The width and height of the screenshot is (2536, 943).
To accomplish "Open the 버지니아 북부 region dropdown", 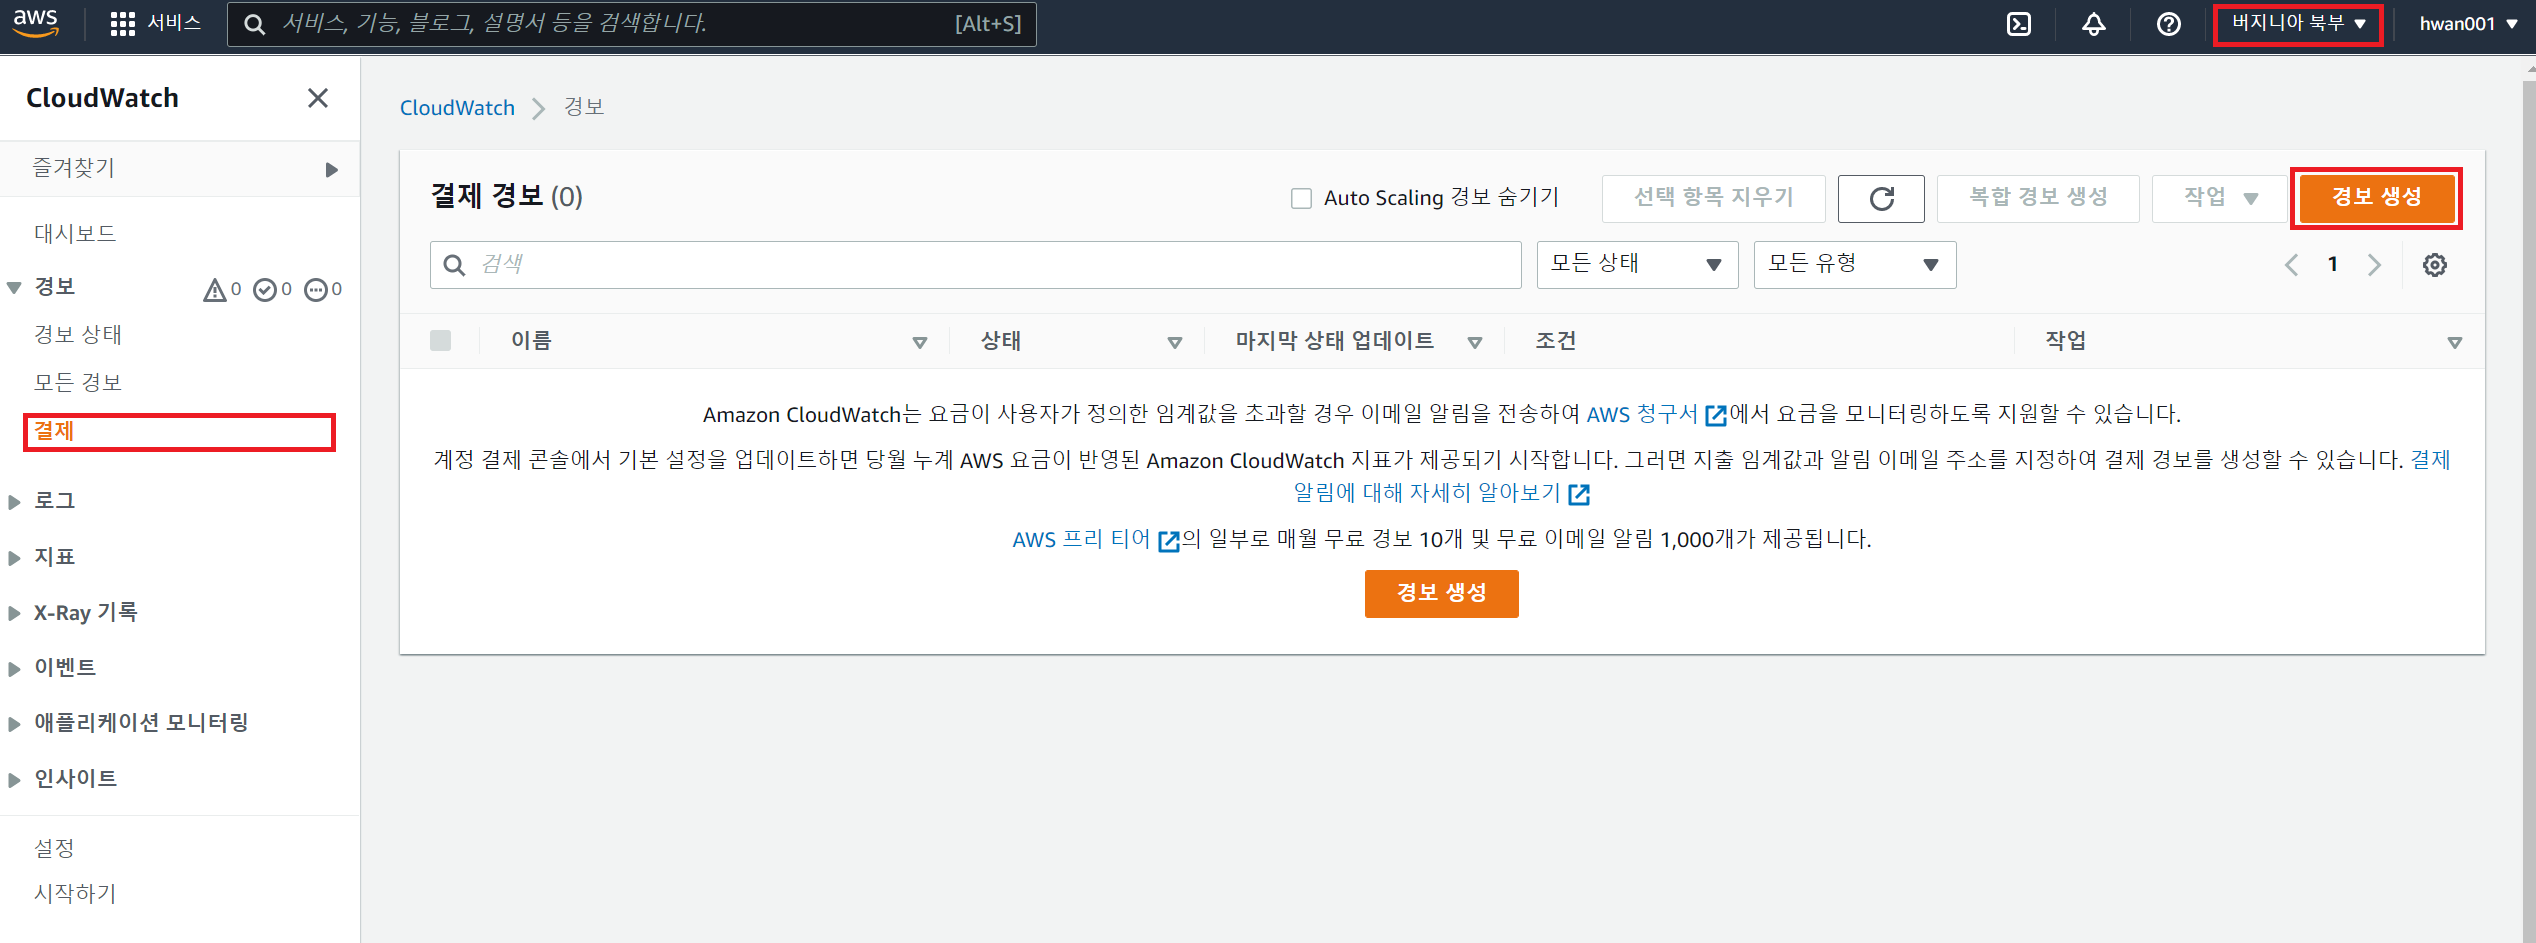I will tap(2298, 24).
